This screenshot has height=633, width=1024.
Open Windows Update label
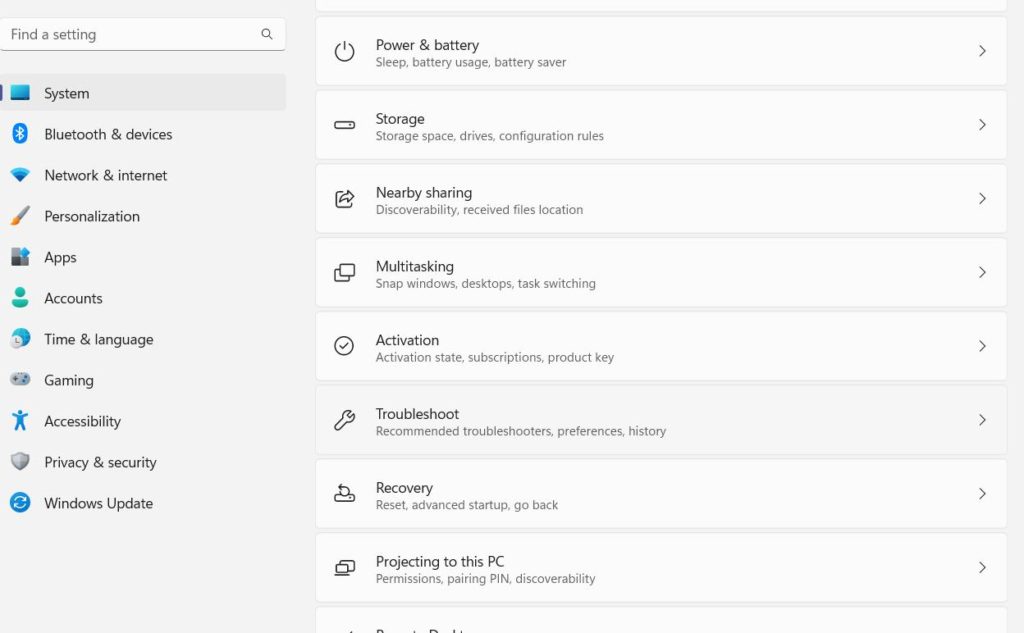coord(99,504)
